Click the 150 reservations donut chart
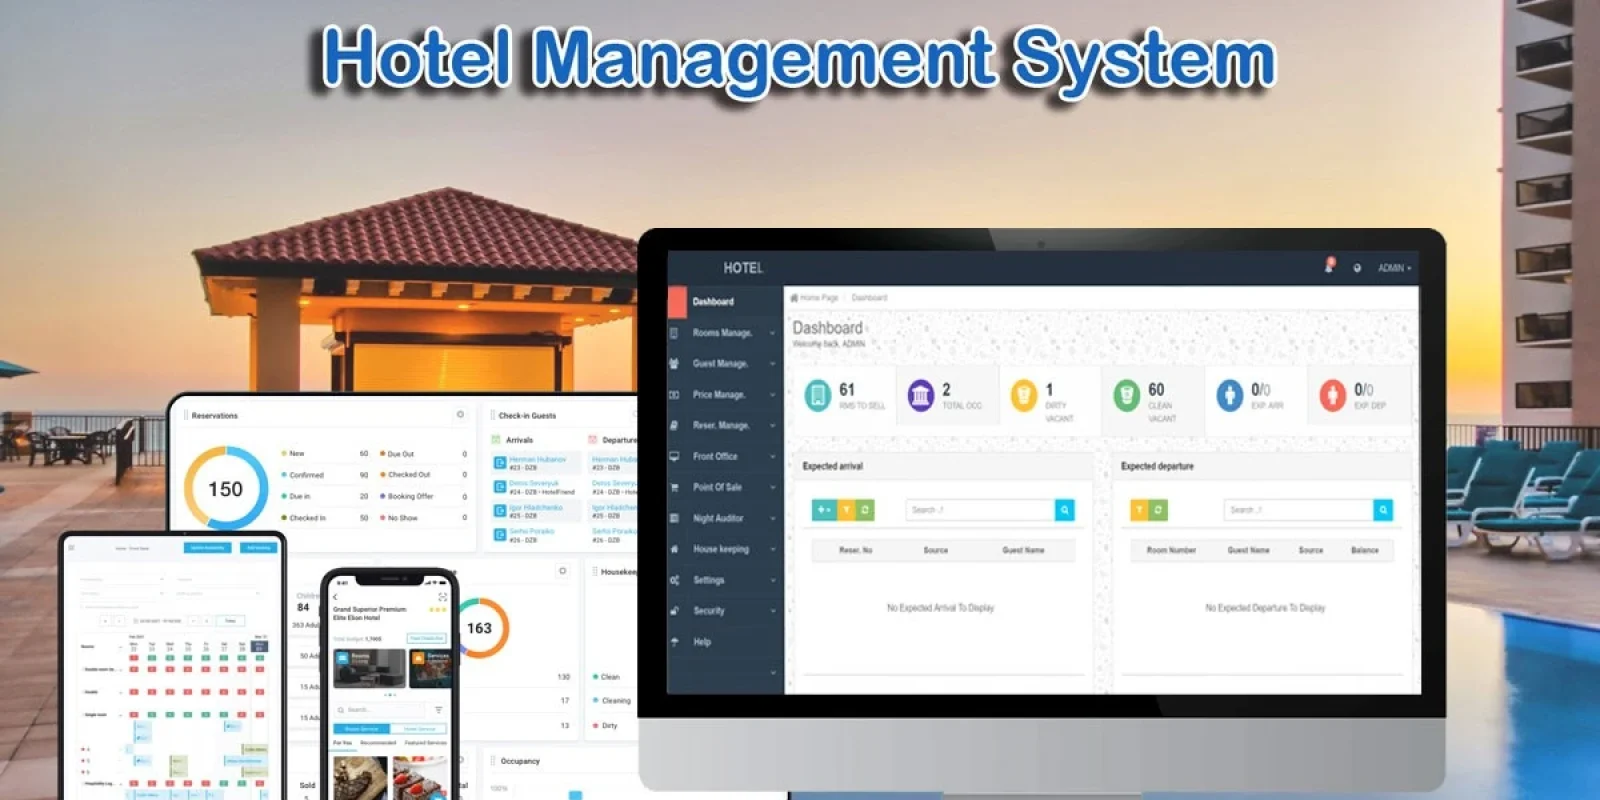The width and height of the screenshot is (1600, 800). pos(226,489)
